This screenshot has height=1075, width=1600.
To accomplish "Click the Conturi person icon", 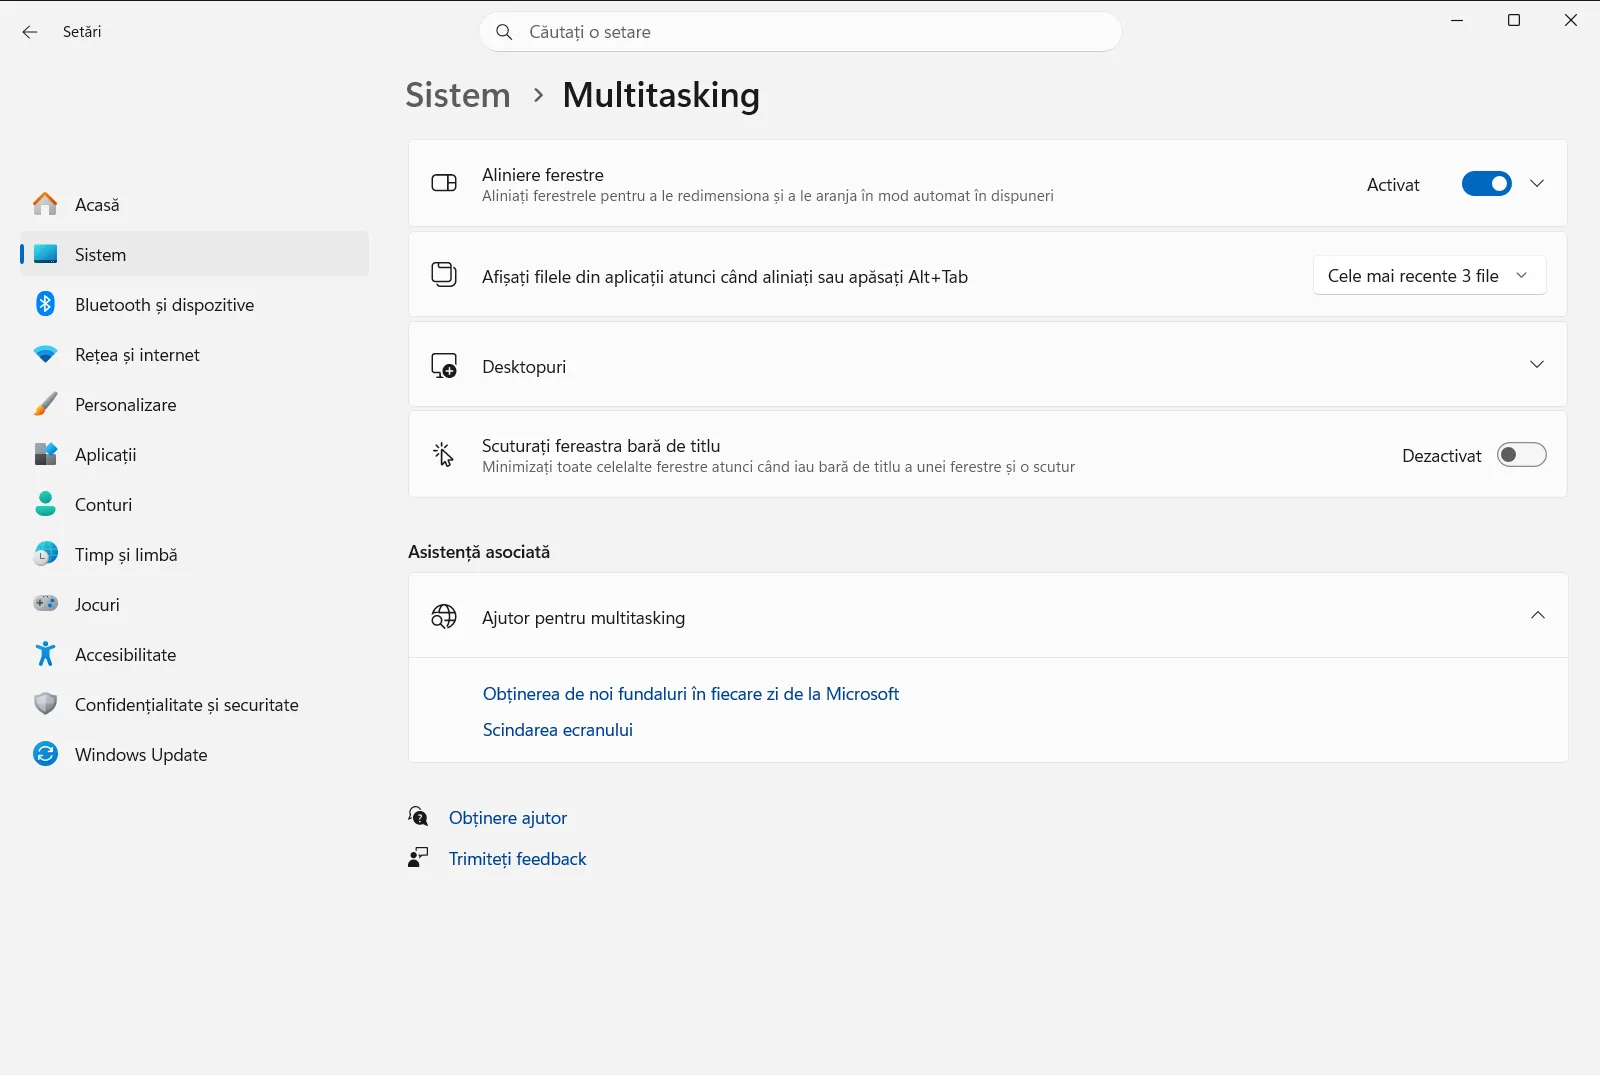I will tap(45, 504).
